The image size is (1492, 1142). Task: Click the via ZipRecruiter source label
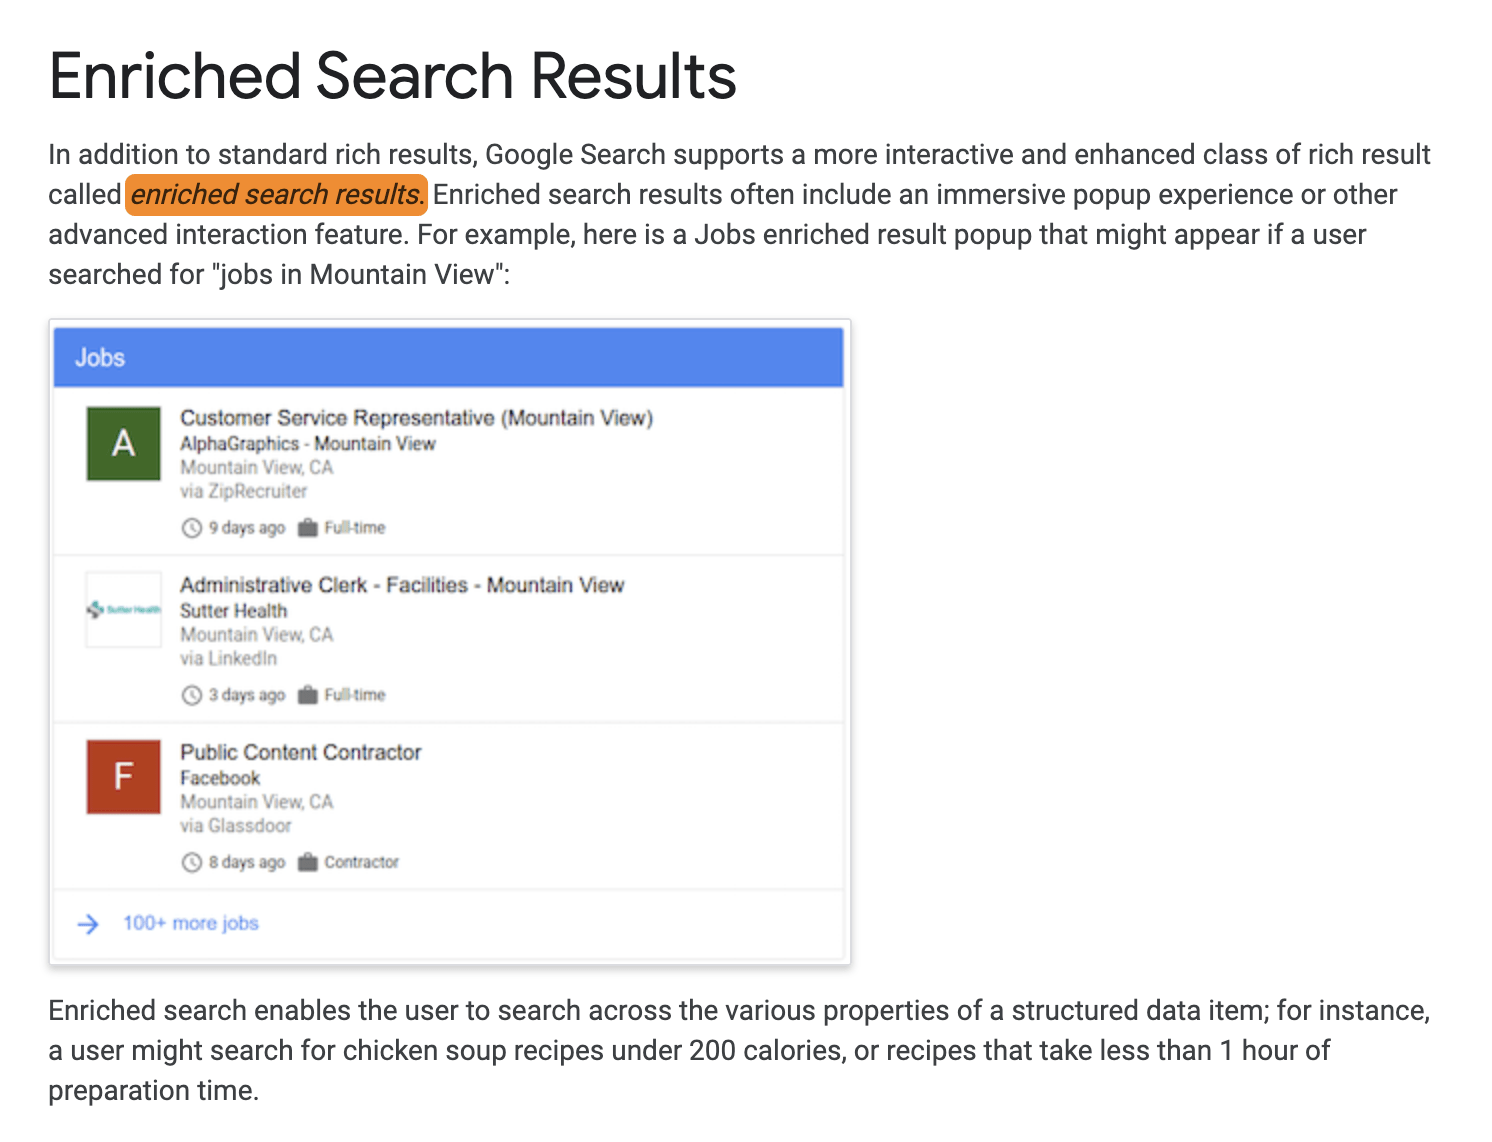[x=243, y=491]
